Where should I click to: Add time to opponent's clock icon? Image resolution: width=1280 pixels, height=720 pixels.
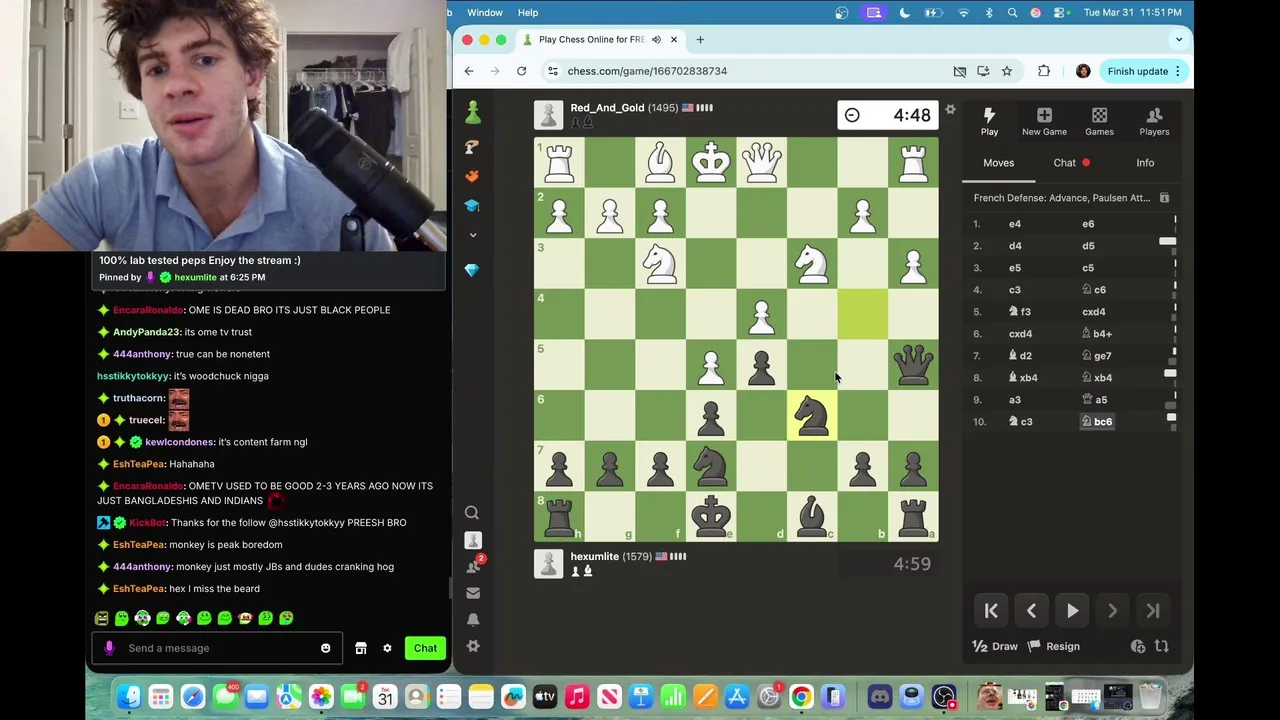tap(1137, 646)
